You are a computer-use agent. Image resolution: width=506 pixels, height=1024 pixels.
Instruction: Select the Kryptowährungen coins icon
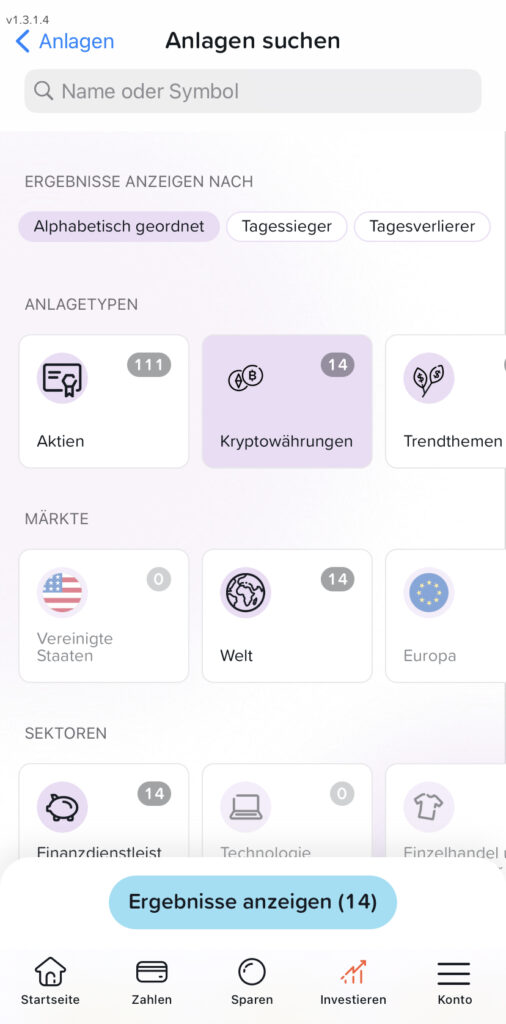245,377
